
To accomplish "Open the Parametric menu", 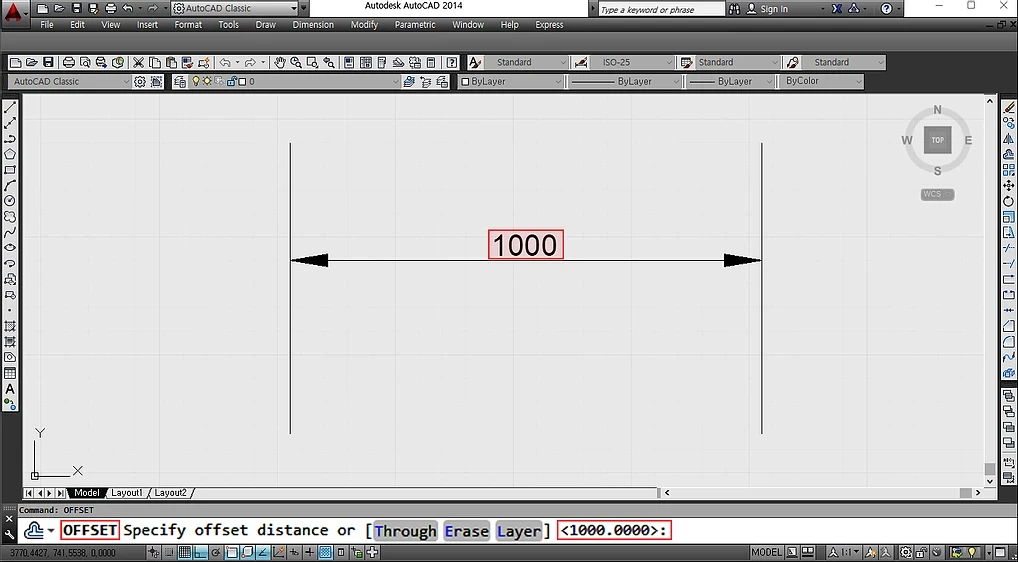I will [415, 25].
